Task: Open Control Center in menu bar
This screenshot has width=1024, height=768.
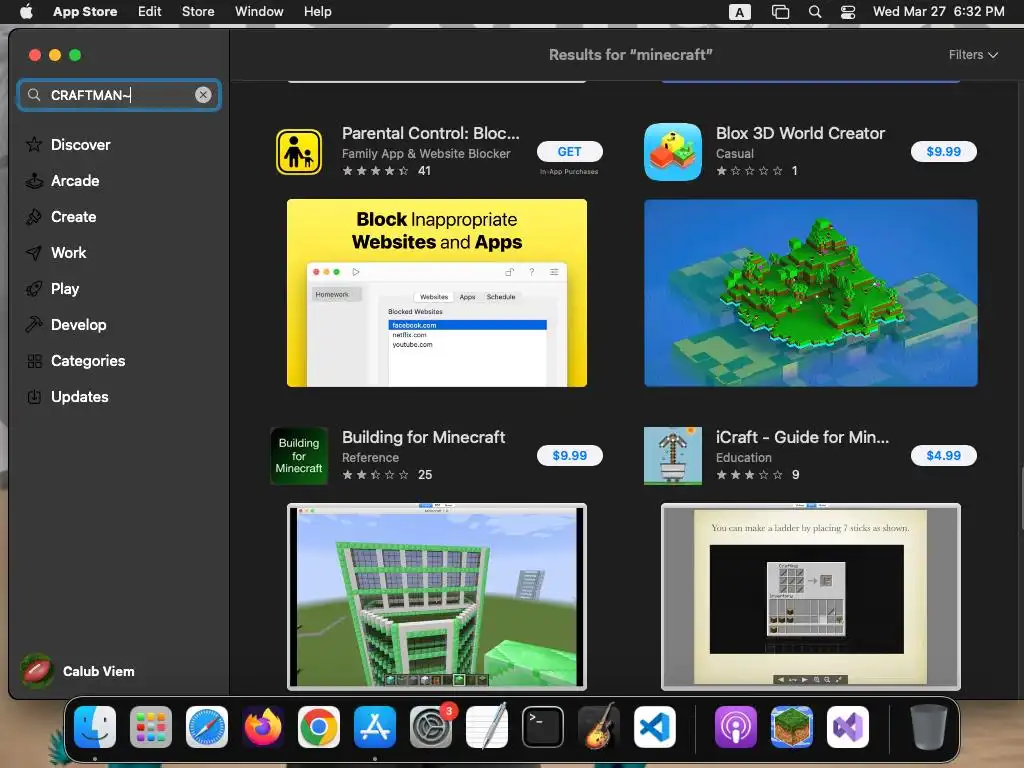Action: [x=848, y=12]
